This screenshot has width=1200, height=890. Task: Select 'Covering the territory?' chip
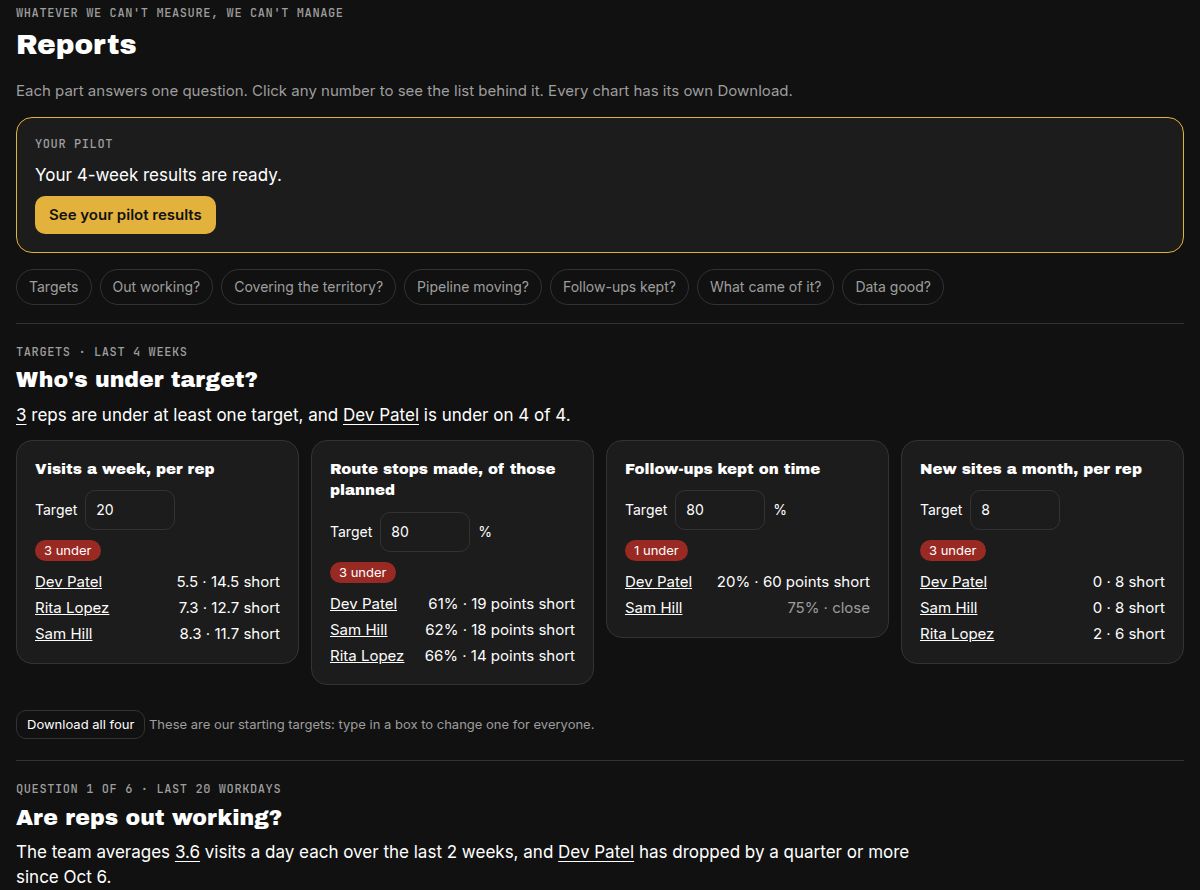coord(308,287)
